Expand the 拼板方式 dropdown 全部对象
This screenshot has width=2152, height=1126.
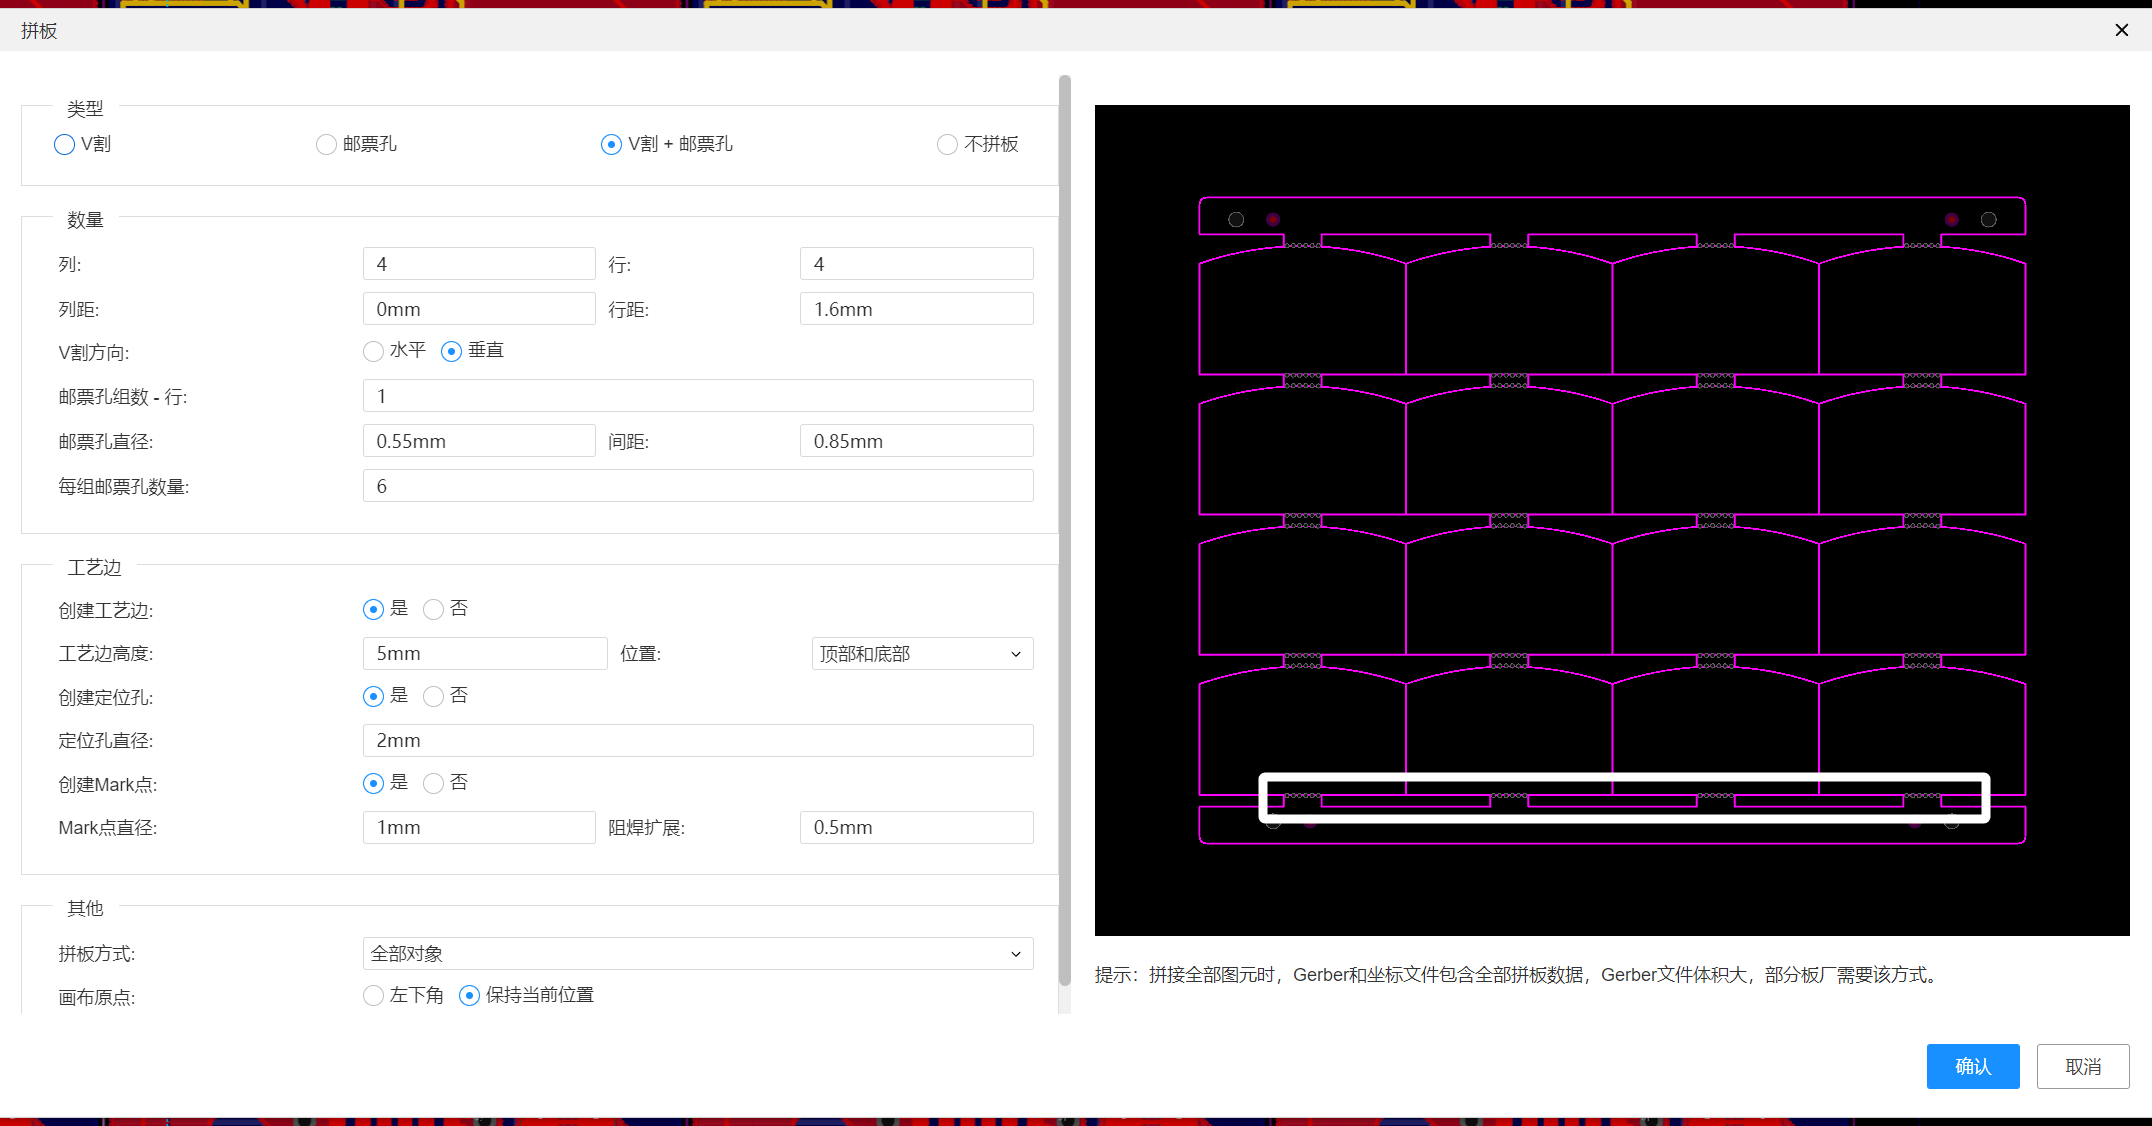click(697, 954)
